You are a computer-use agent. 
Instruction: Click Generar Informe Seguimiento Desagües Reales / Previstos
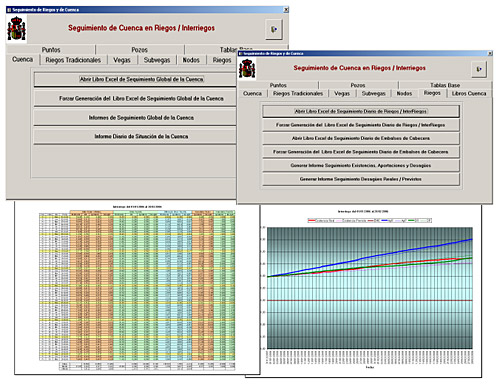click(361, 179)
